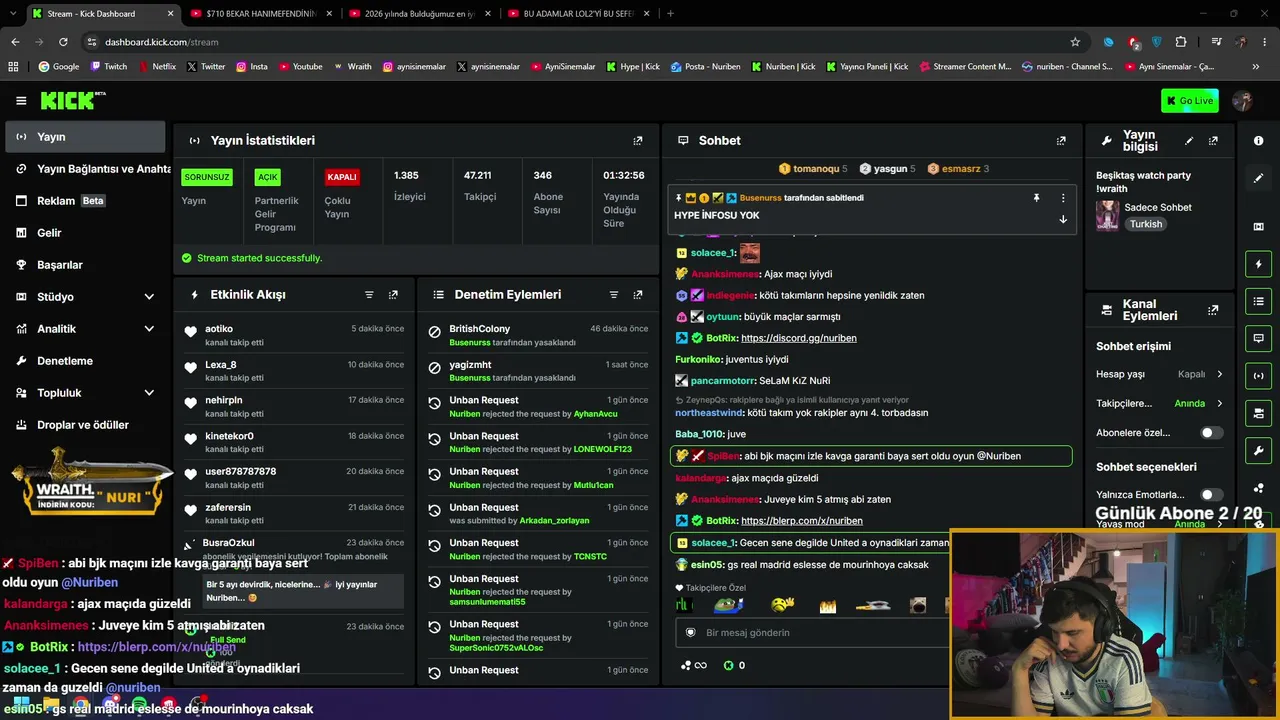Bookmark this page with the star icon
1280x720 pixels.
pos(1075,42)
